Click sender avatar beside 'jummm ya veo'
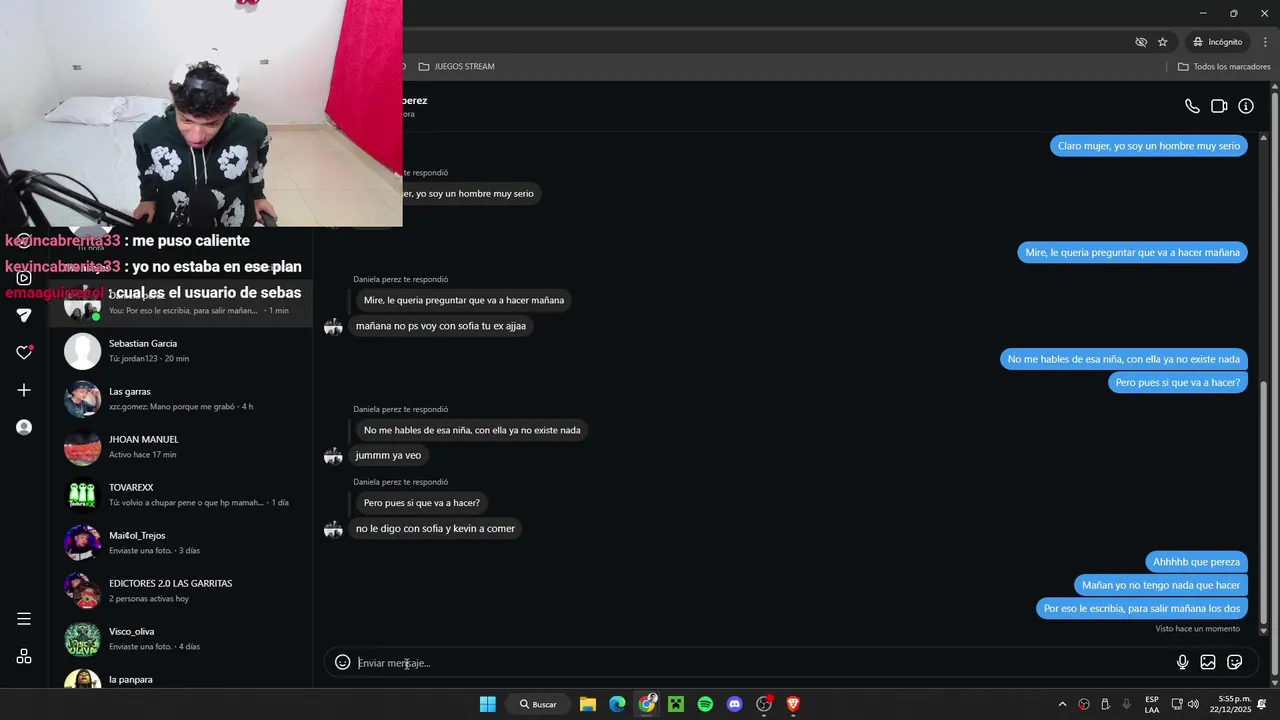Viewport: 1280px width, 720px height. click(333, 456)
